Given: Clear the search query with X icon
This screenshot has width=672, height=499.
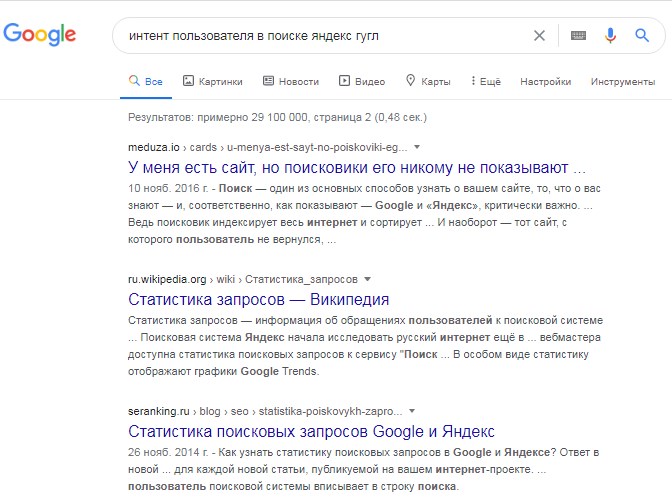Looking at the screenshot, I should 539,36.
